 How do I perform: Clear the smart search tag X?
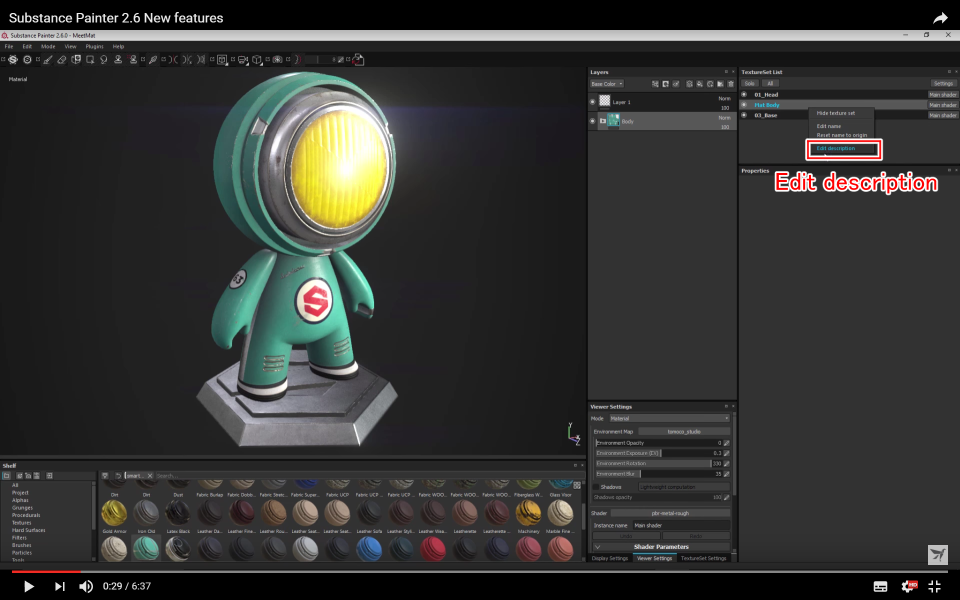click(x=150, y=476)
